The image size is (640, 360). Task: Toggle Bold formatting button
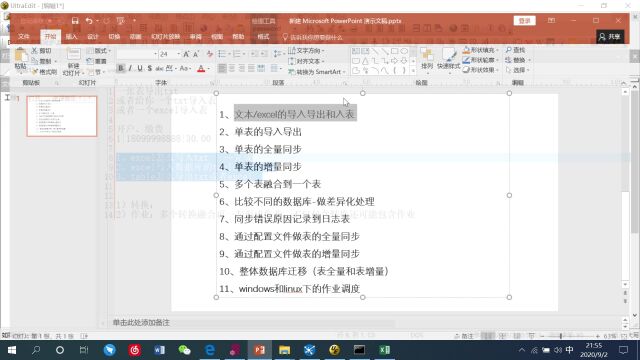point(121,68)
